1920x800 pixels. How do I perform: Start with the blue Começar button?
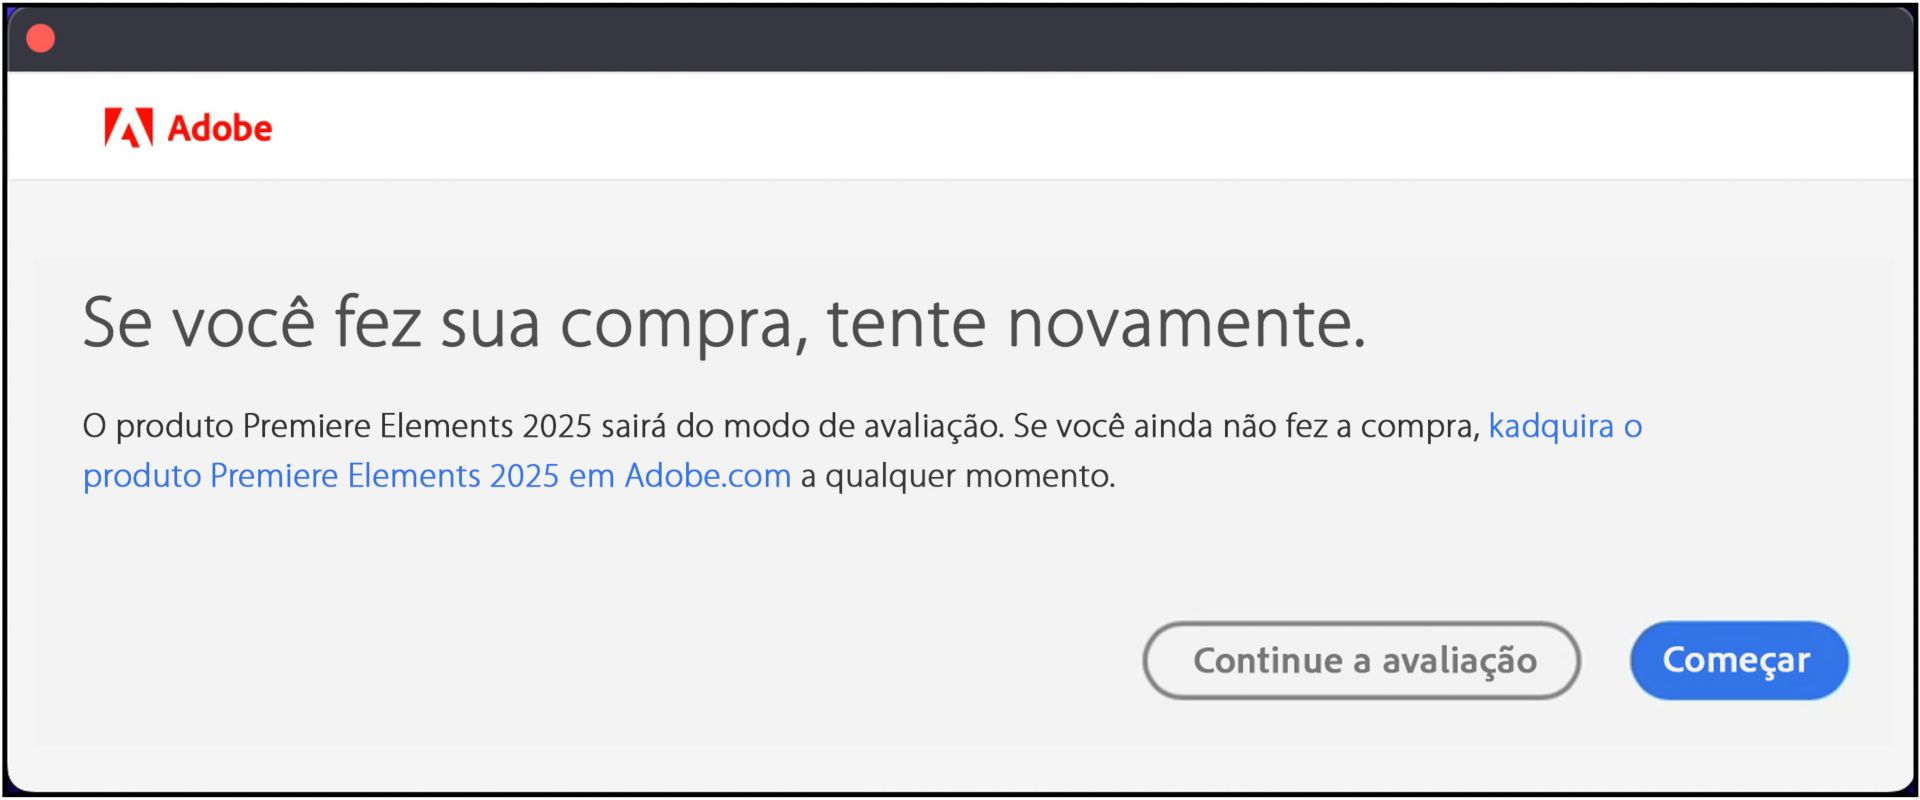coord(1739,660)
